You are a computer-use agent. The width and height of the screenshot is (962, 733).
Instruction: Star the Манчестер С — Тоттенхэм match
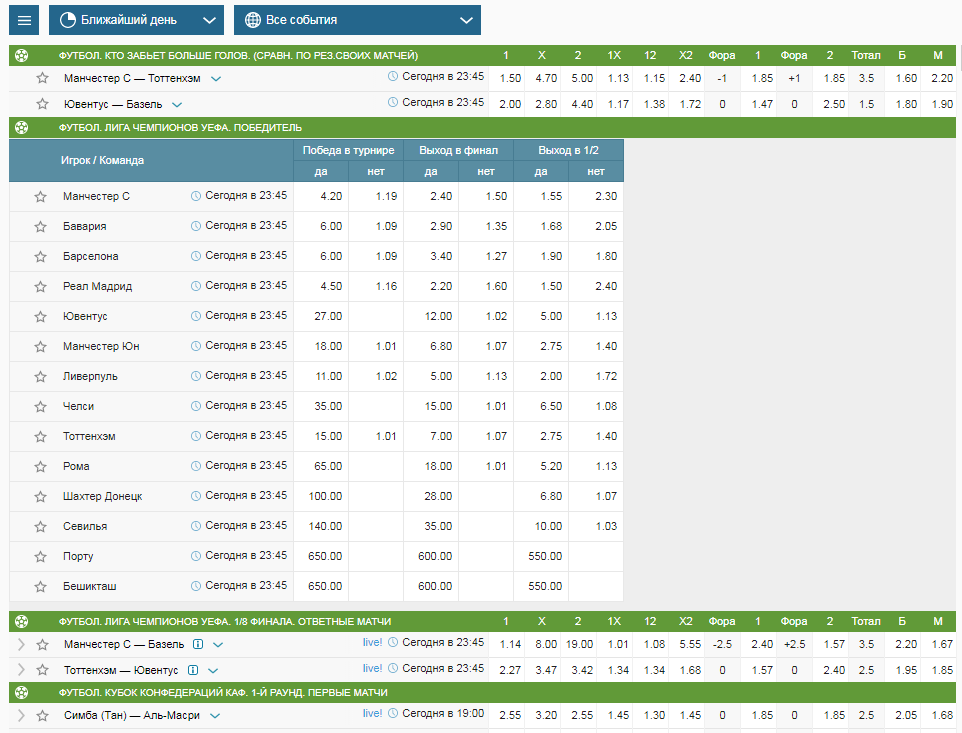[42, 78]
